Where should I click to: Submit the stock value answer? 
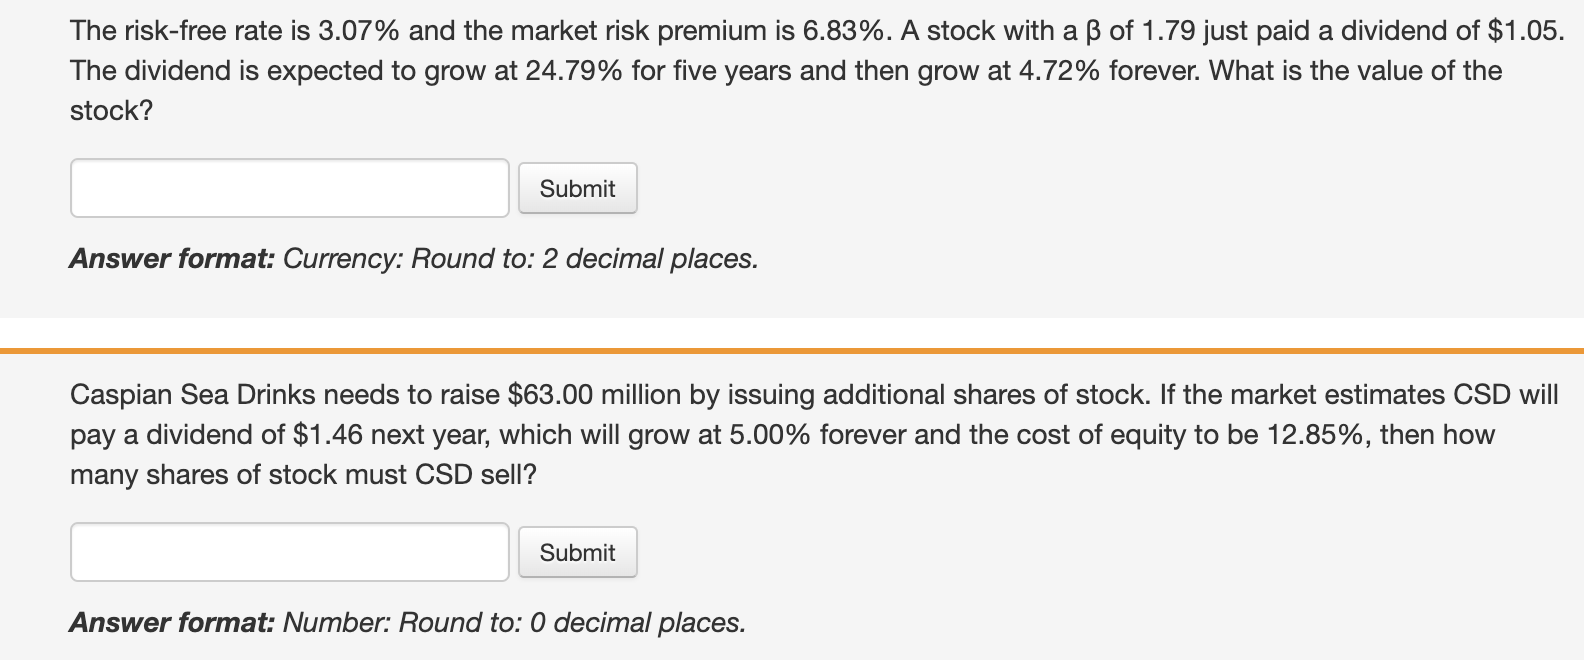coord(577,188)
